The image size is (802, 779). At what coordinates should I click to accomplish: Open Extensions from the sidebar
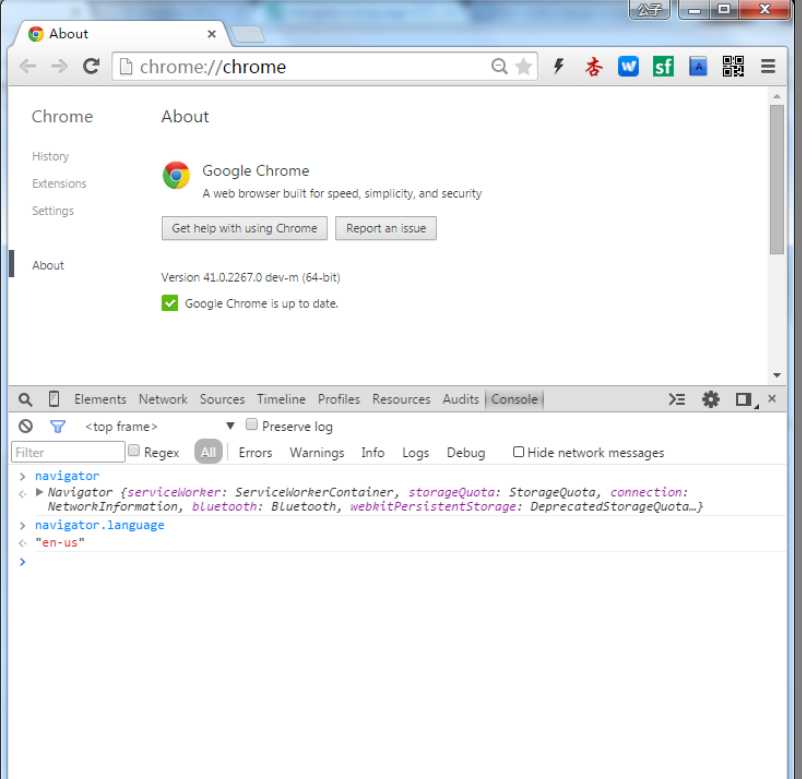coord(59,184)
